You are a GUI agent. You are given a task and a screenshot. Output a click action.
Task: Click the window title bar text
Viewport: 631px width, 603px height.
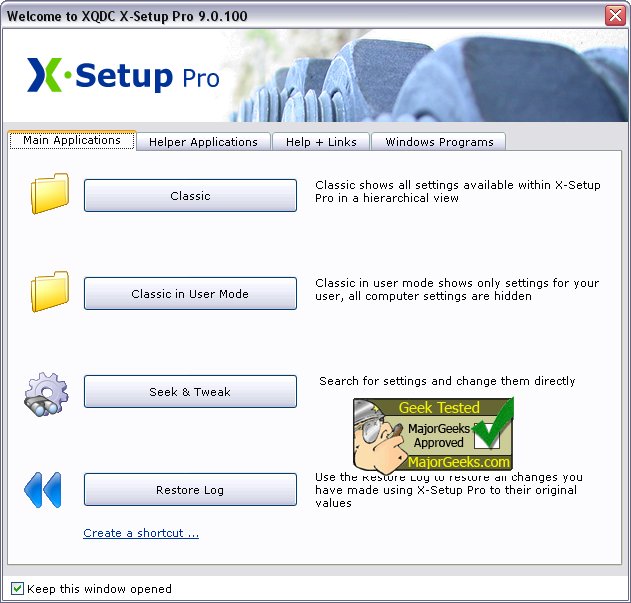pos(127,16)
